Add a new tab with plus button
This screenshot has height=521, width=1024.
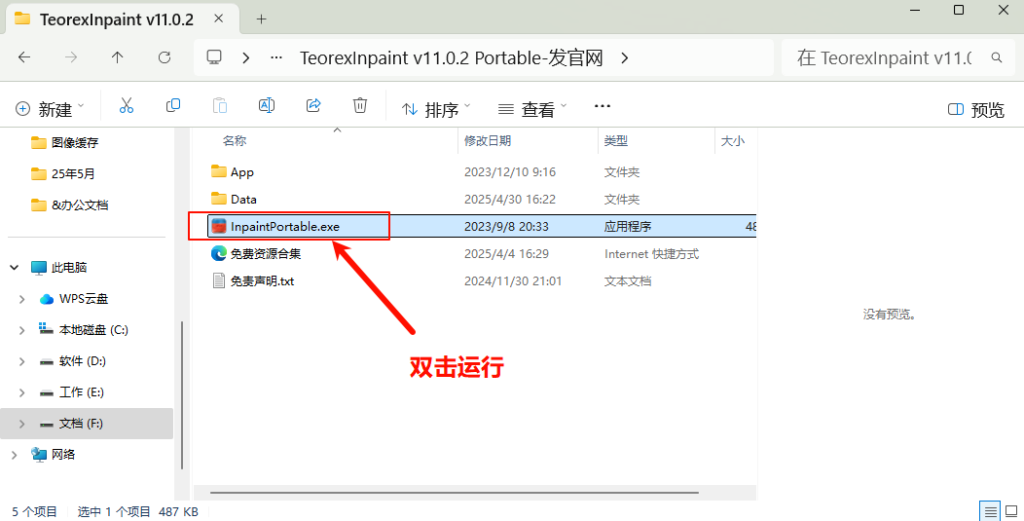pos(261,19)
